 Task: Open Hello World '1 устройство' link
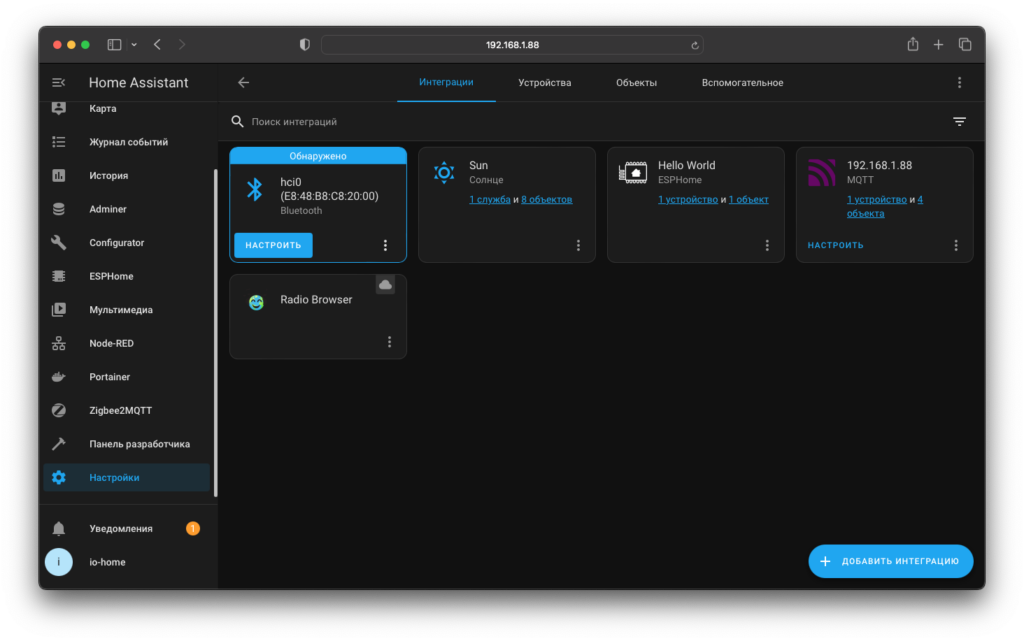[688, 200]
